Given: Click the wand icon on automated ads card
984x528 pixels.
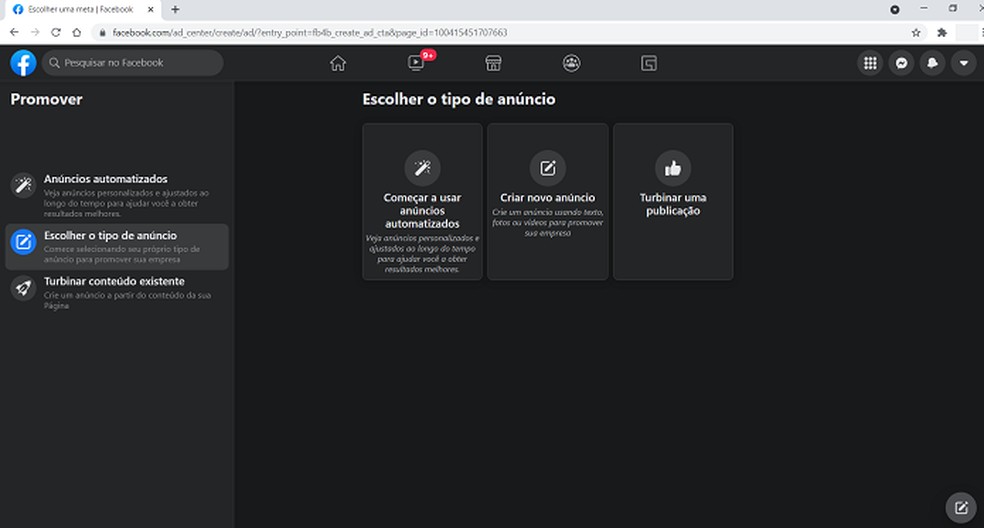Looking at the screenshot, I should tap(422, 168).
